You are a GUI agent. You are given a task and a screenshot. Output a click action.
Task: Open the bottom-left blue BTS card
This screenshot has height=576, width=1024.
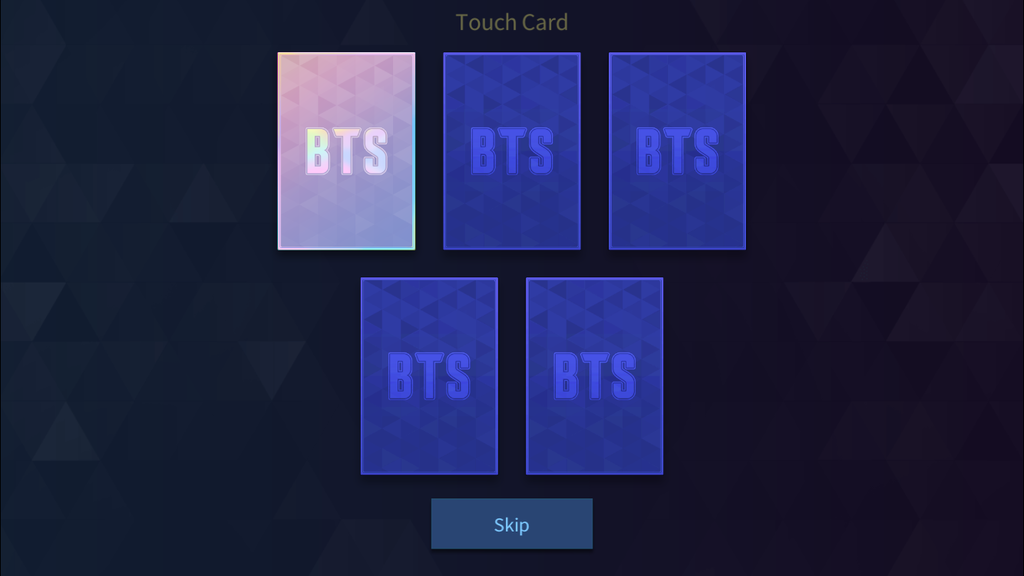[429, 376]
